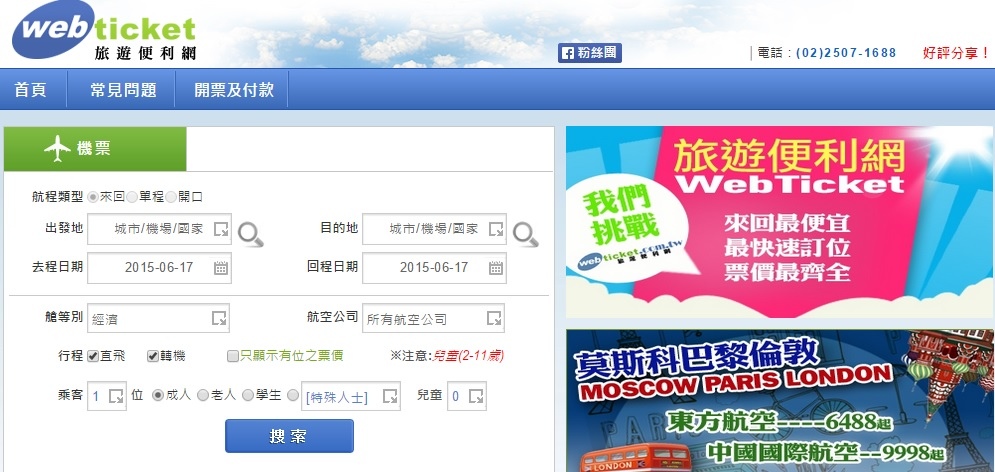Go to 開票及付款 menu item
This screenshot has height=472, width=995.
(234, 89)
